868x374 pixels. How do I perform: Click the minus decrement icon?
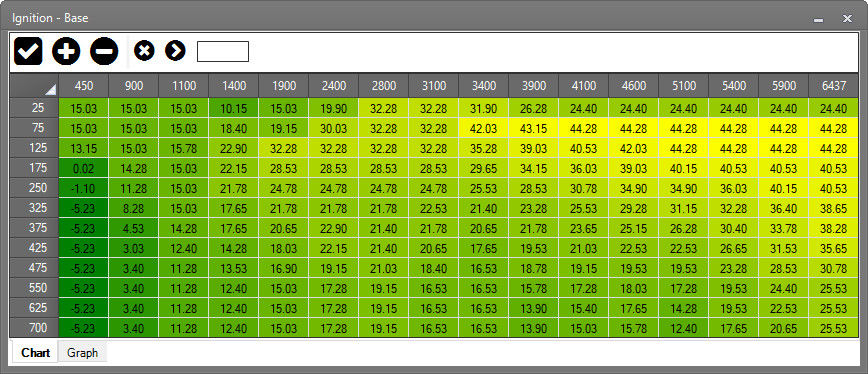(104, 51)
